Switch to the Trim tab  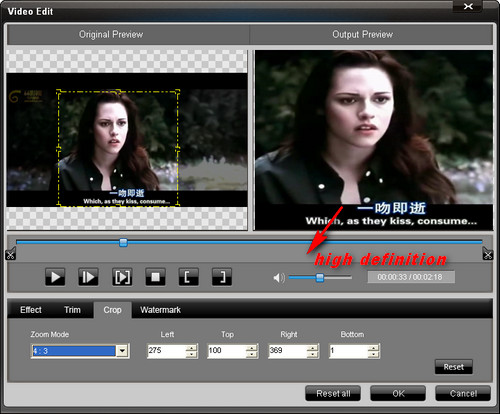(x=72, y=310)
